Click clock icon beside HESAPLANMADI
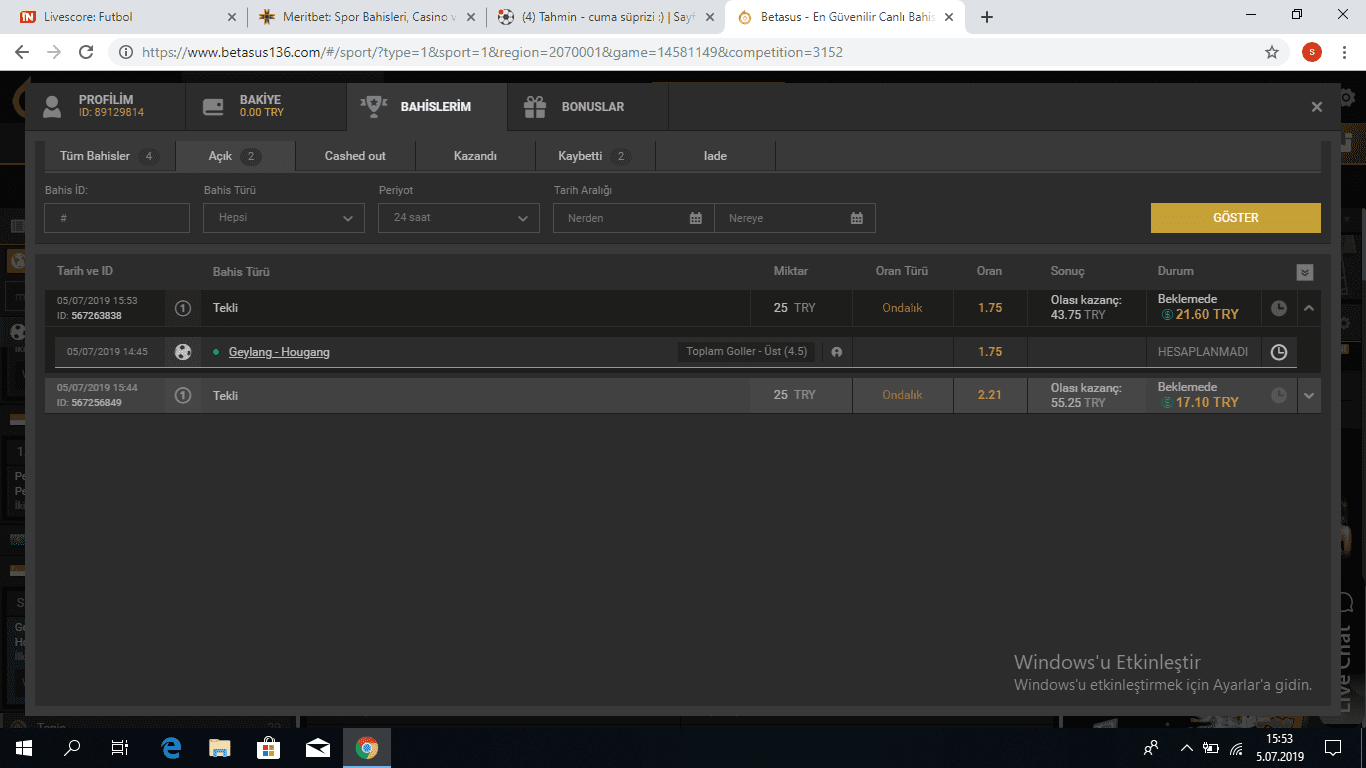 1279,352
